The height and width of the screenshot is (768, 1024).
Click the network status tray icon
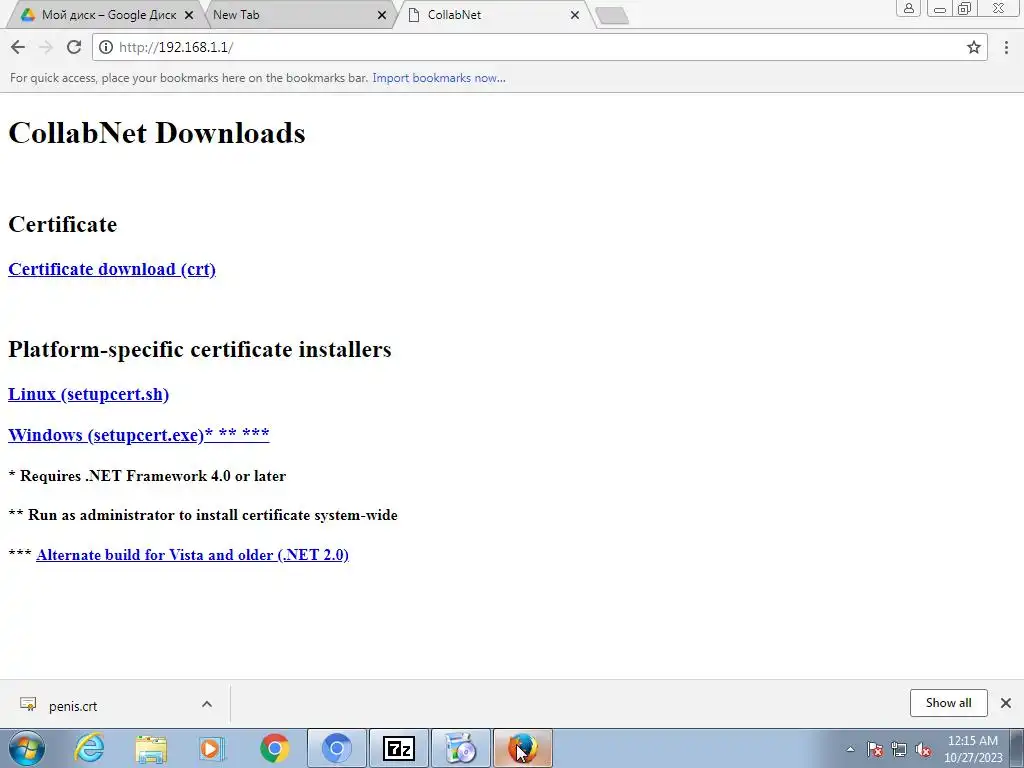click(x=899, y=749)
